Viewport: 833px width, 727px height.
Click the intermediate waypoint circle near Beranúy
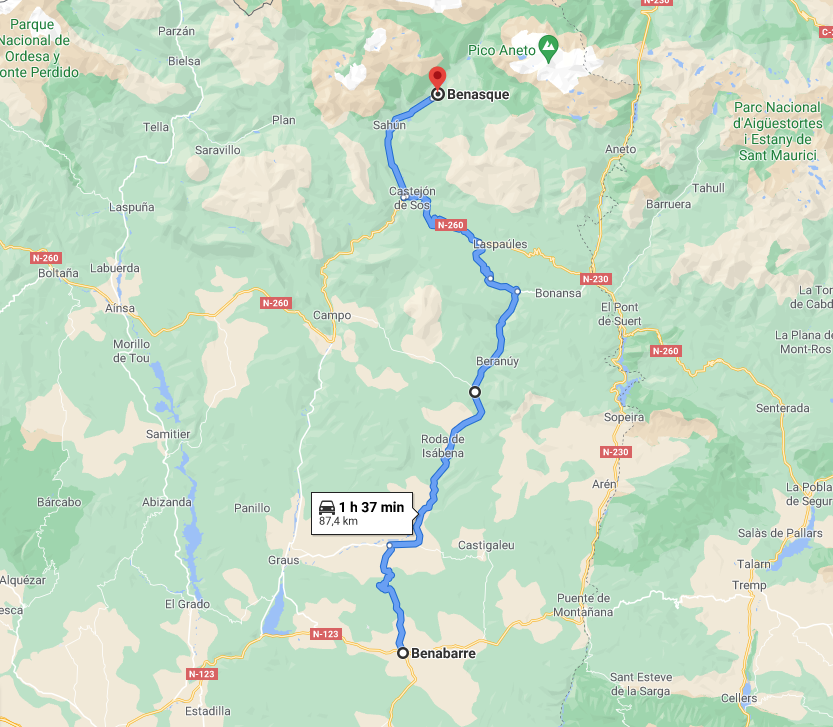pyautogui.click(x=475, y=392)
